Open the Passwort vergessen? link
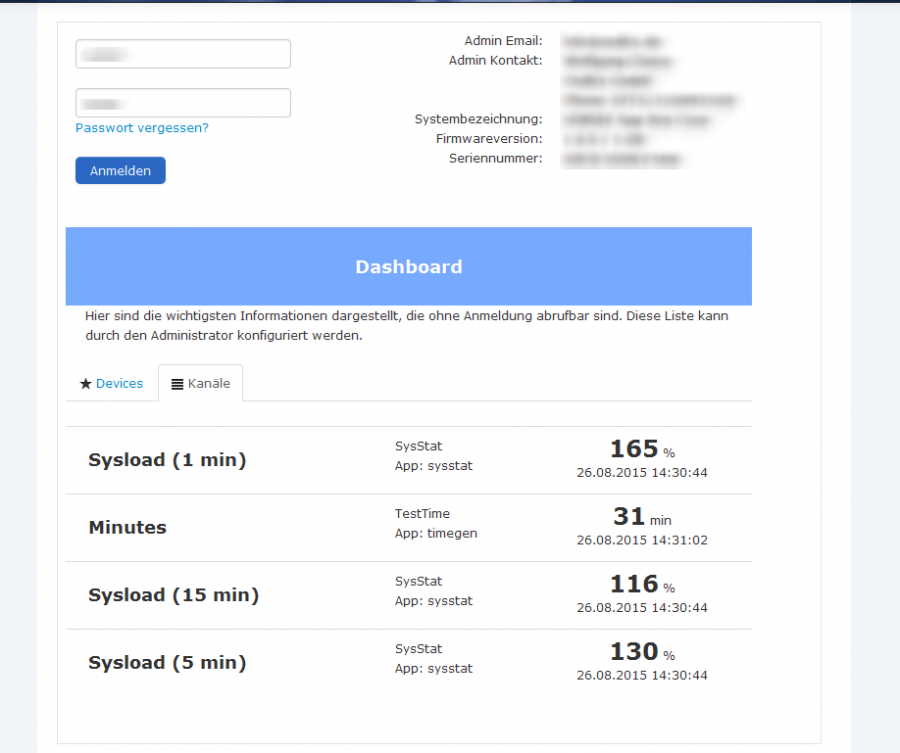 coord(142,128)
